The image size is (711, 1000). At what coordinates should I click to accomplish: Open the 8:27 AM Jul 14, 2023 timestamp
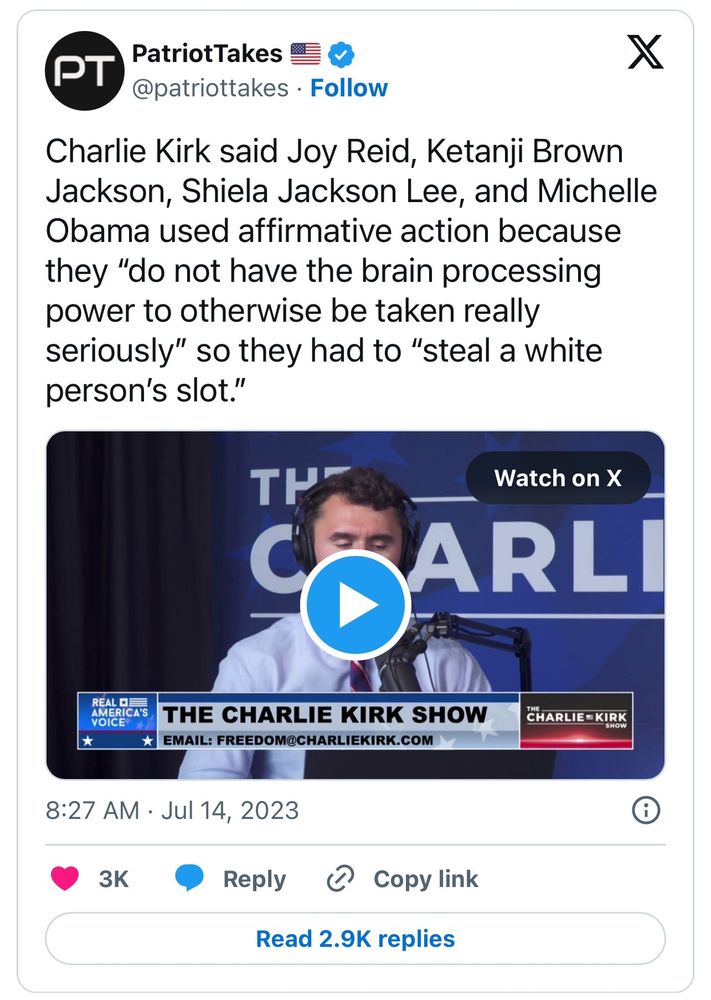(x=172, y=811)
